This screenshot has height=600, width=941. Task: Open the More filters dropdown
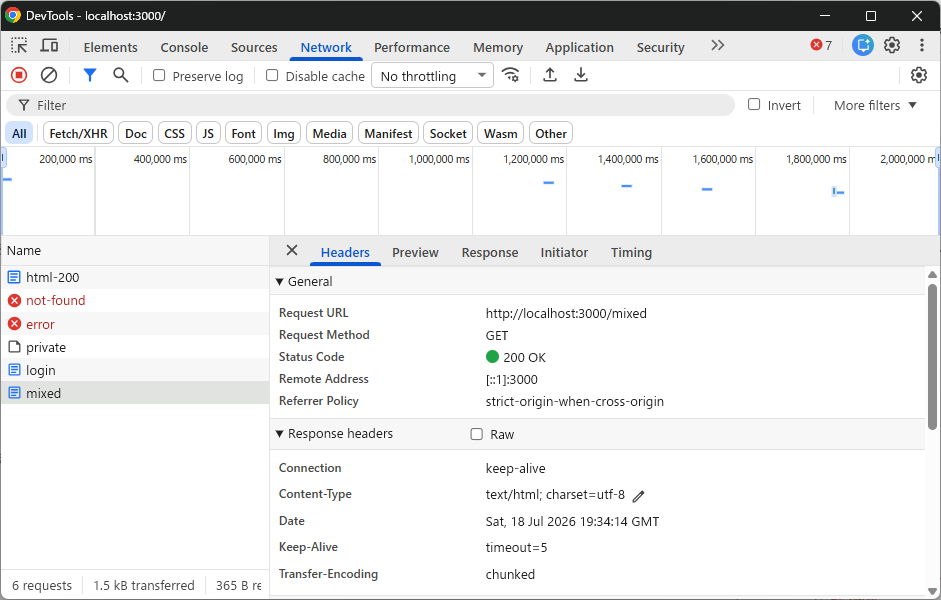coord(876,106)
